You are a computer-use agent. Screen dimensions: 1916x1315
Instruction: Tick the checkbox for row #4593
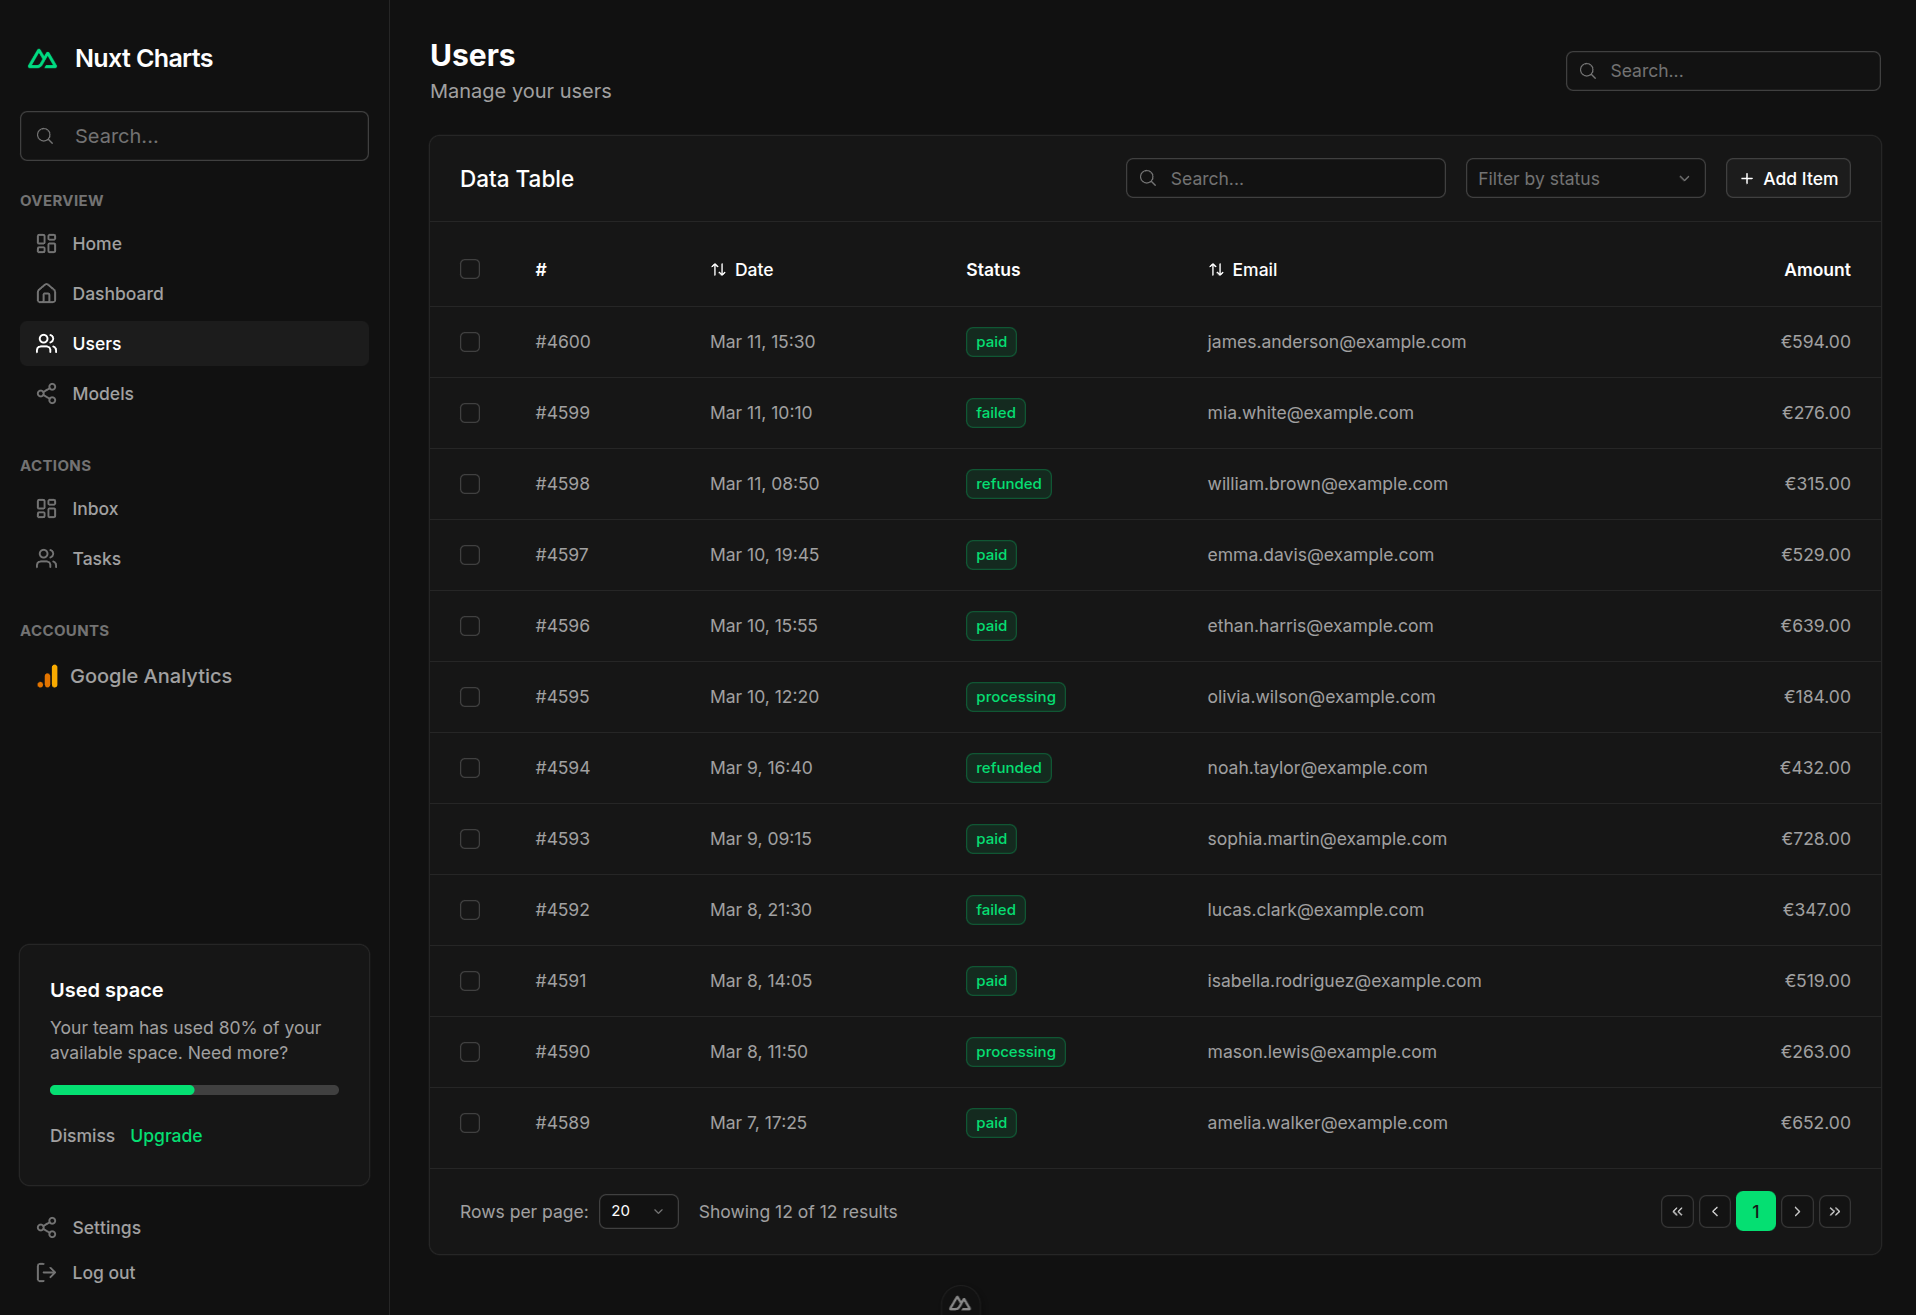click(x=470, y=839)
